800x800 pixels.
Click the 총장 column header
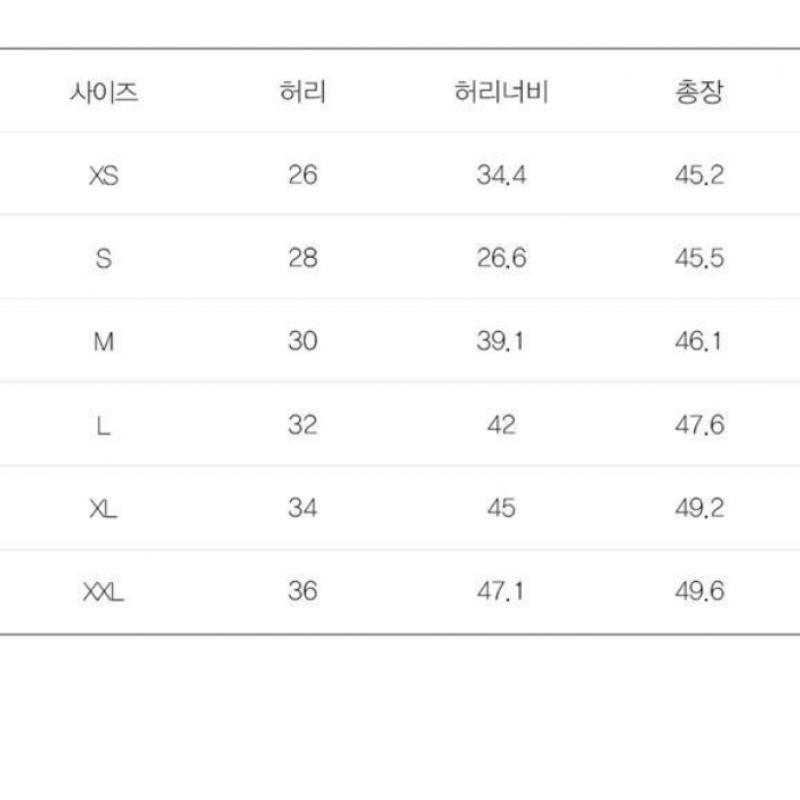pos(698,94)
